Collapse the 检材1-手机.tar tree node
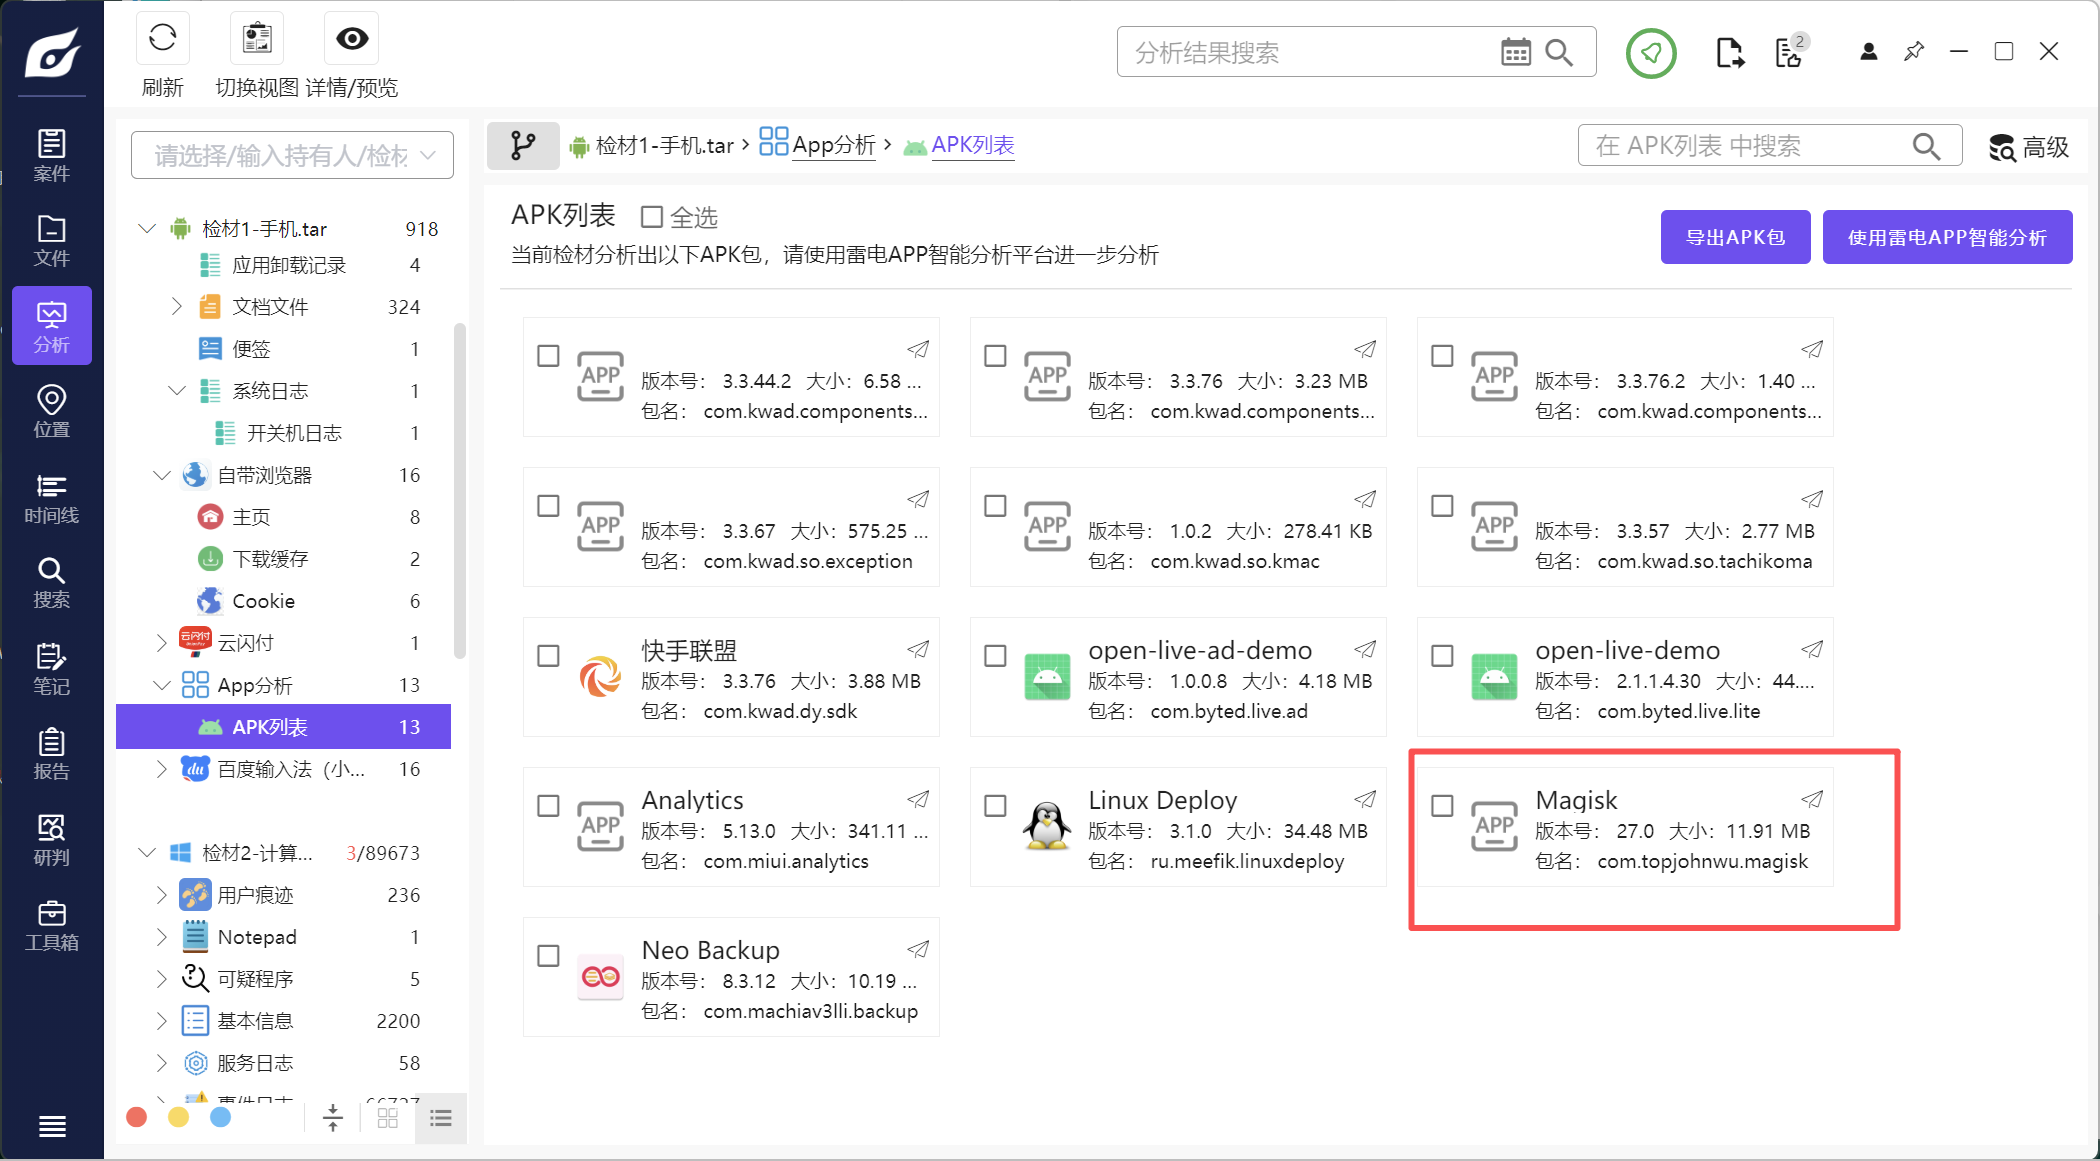 (x=147, y=229)
